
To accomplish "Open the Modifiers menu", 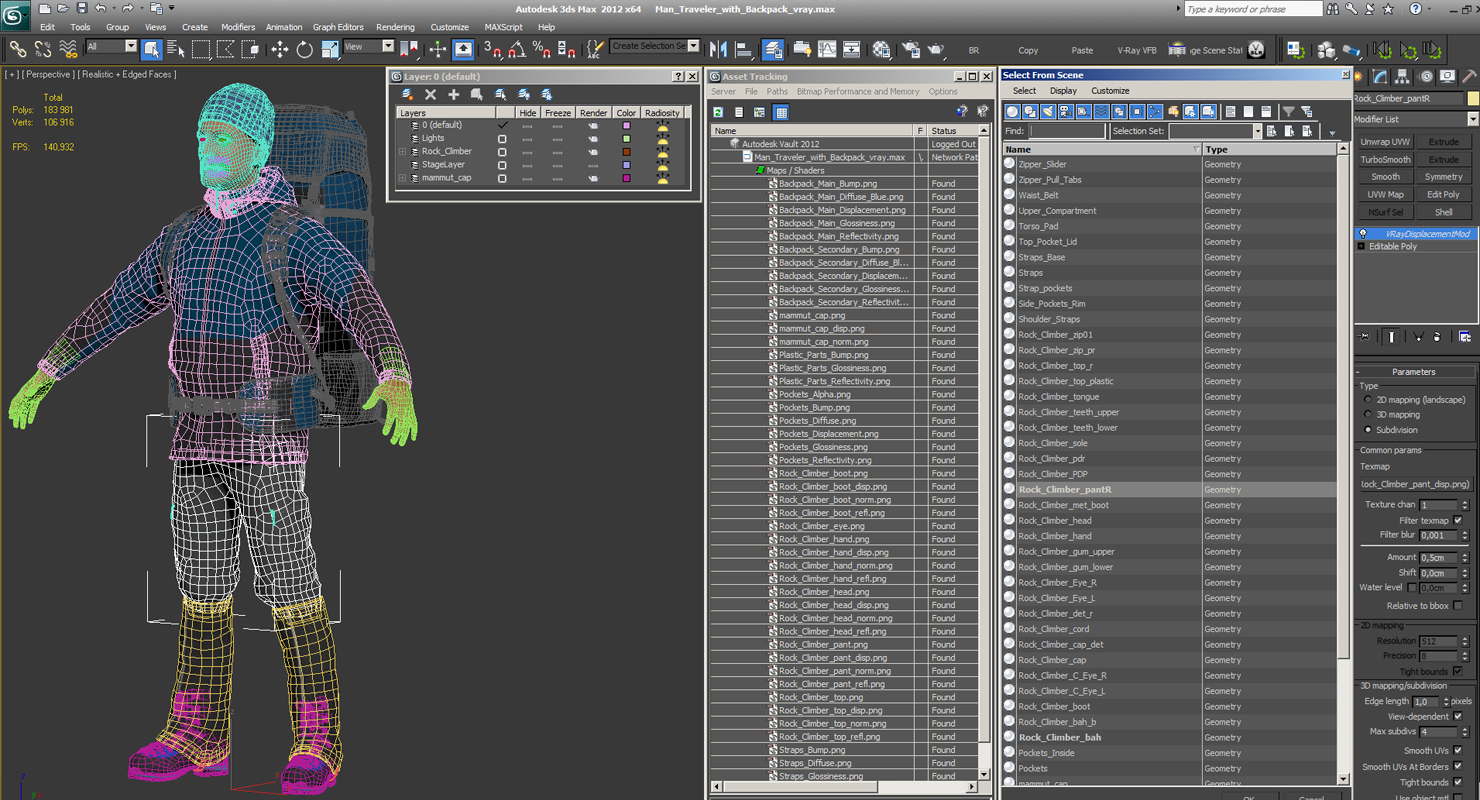I will click(238, 27).
